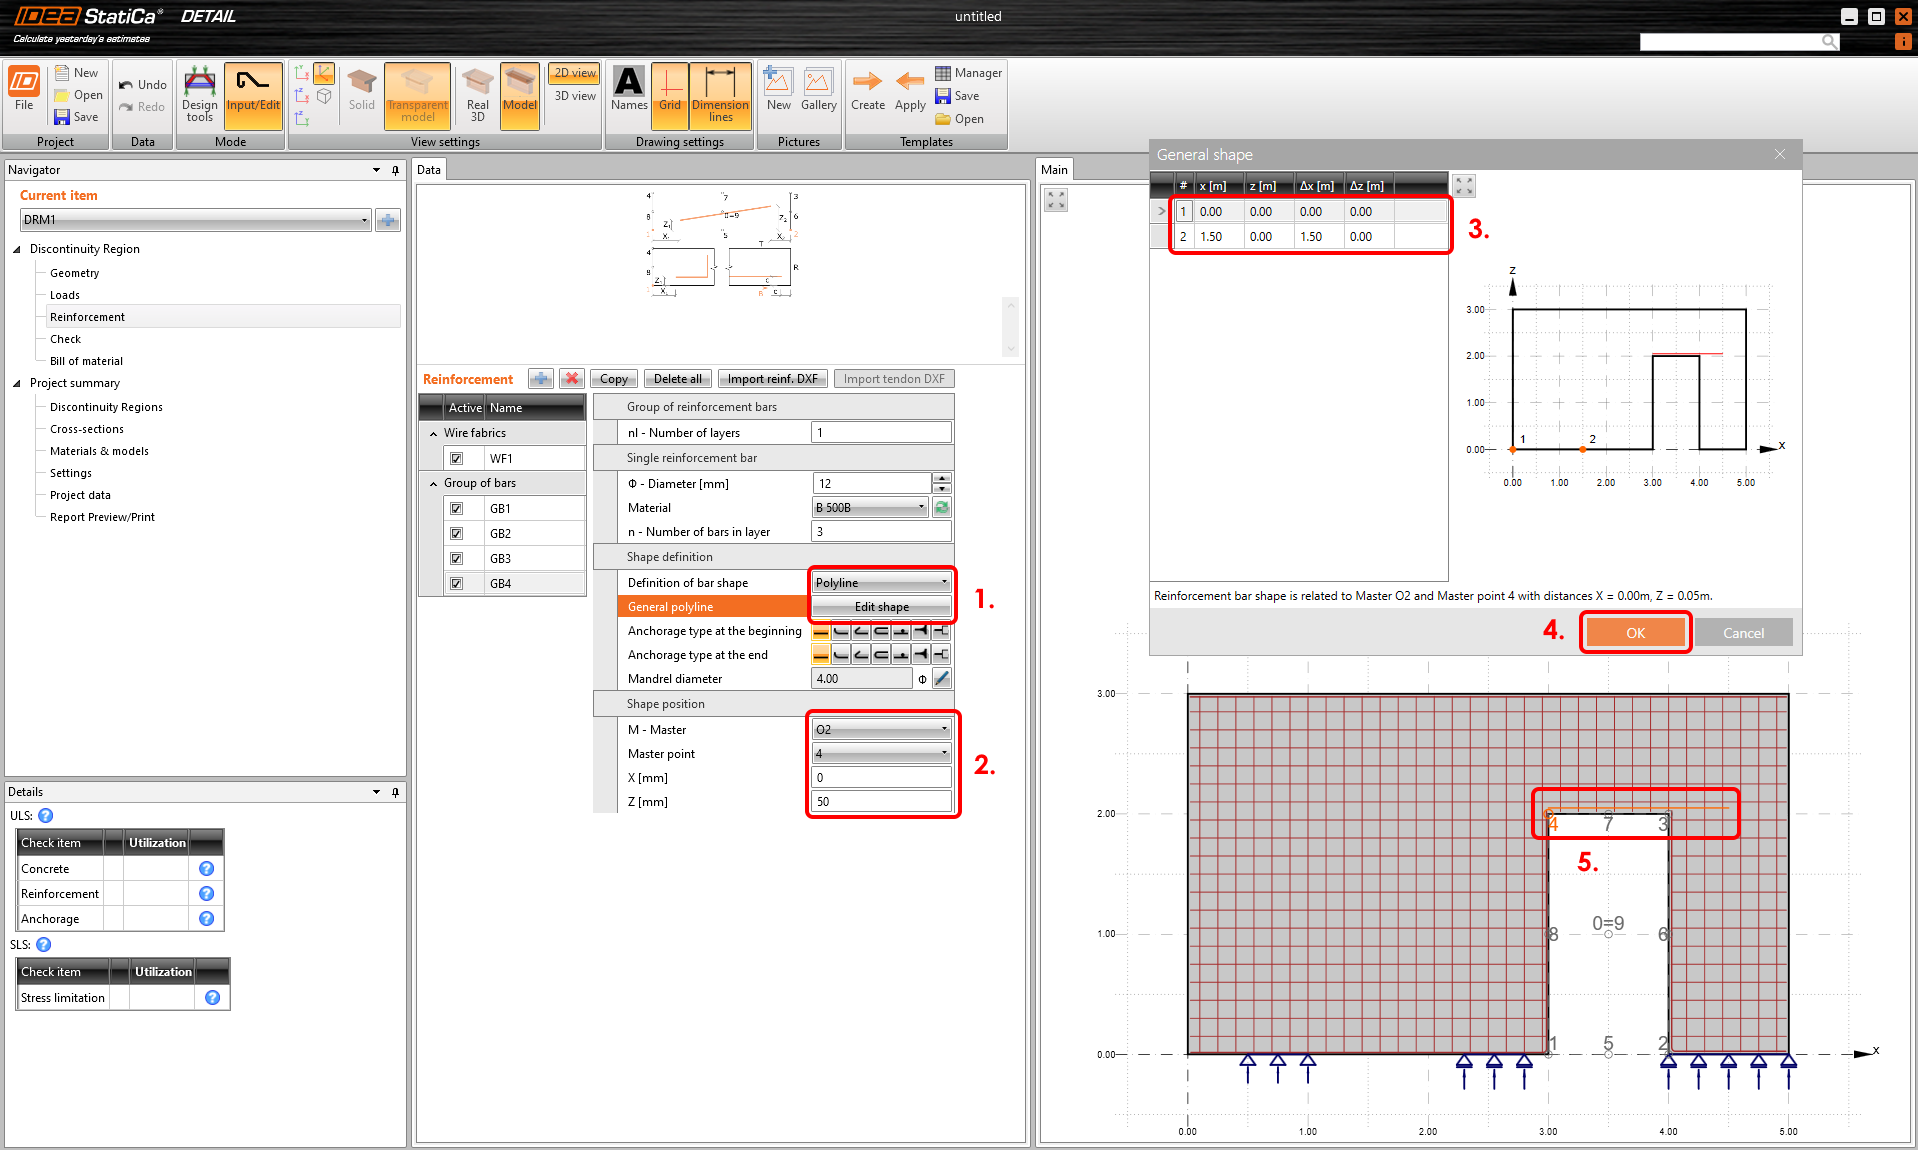Toggle the GB4 active checkbox
The width and height of the screenshot is (1920, 1152).
(x=457, y=584)
